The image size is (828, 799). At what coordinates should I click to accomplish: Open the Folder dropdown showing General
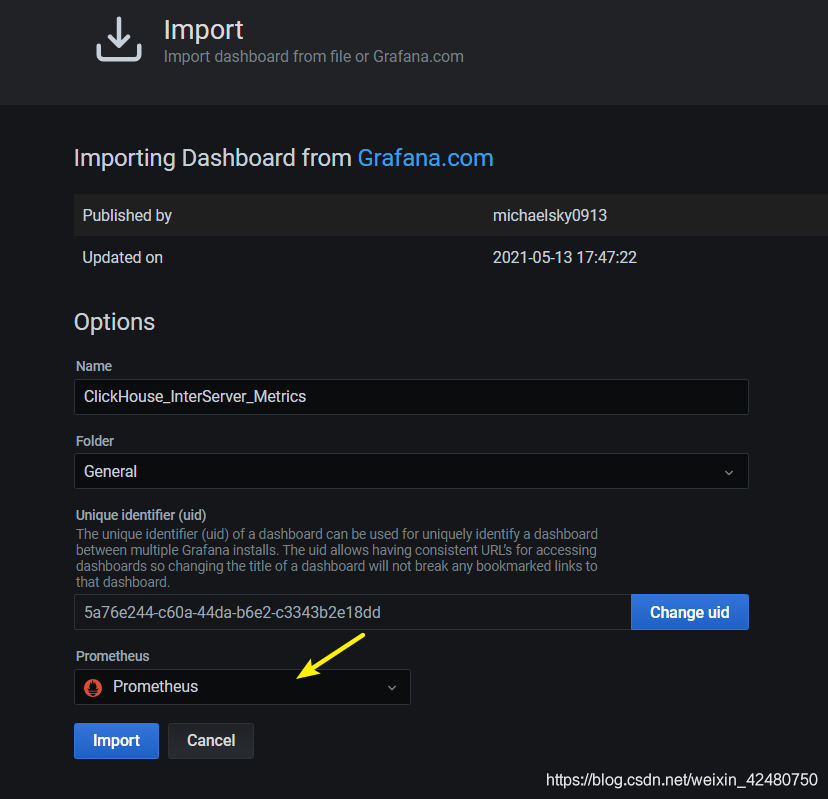pos(411,471)
